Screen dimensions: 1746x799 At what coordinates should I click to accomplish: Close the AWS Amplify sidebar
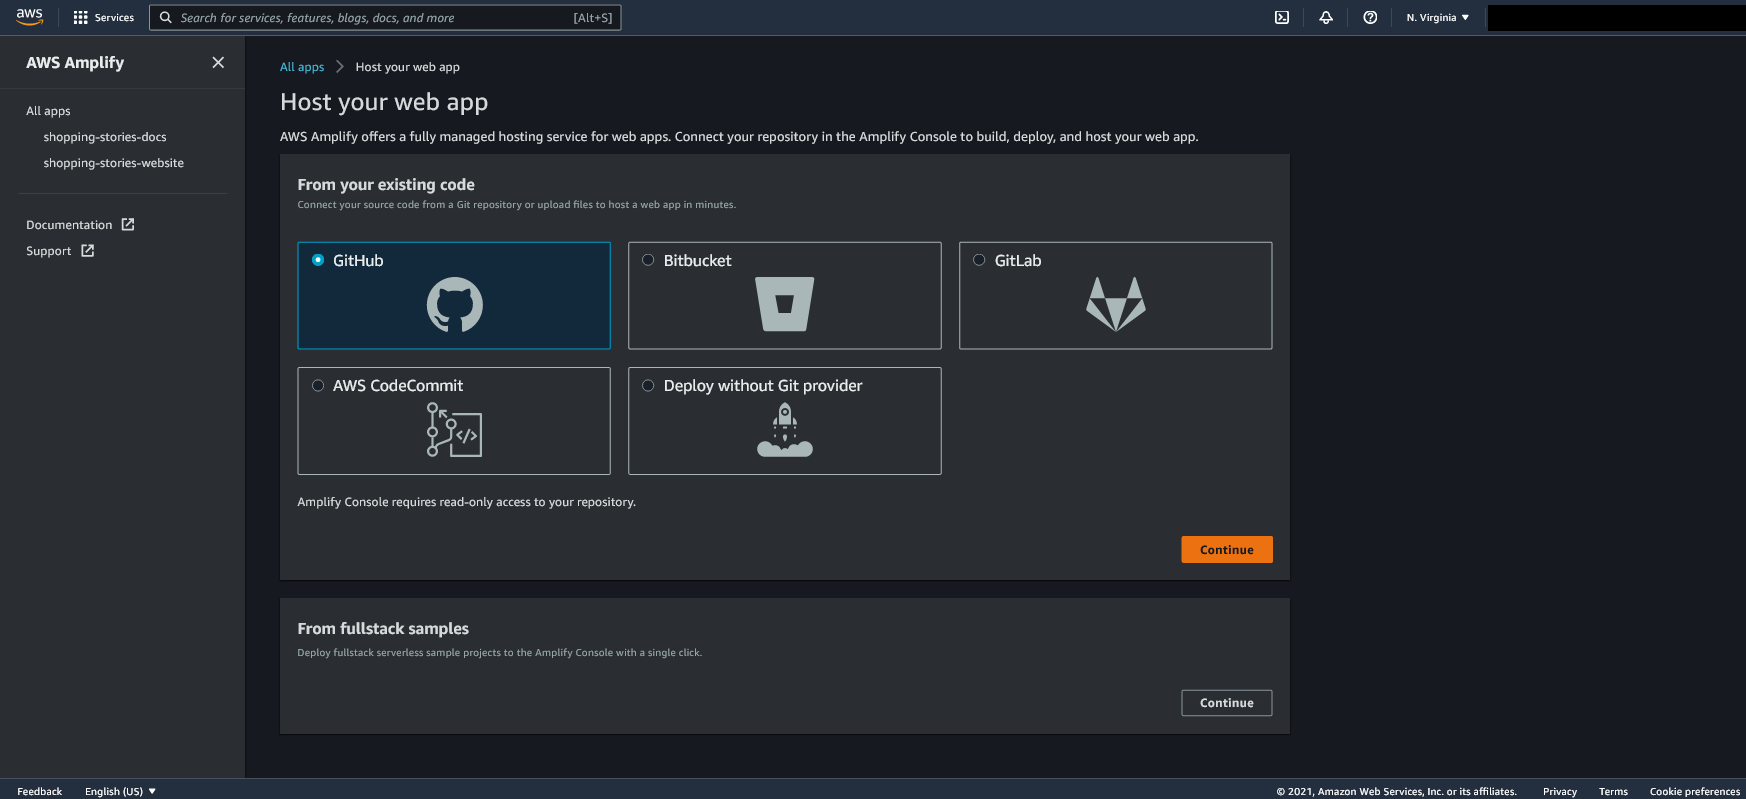click(x=218, y=62)
